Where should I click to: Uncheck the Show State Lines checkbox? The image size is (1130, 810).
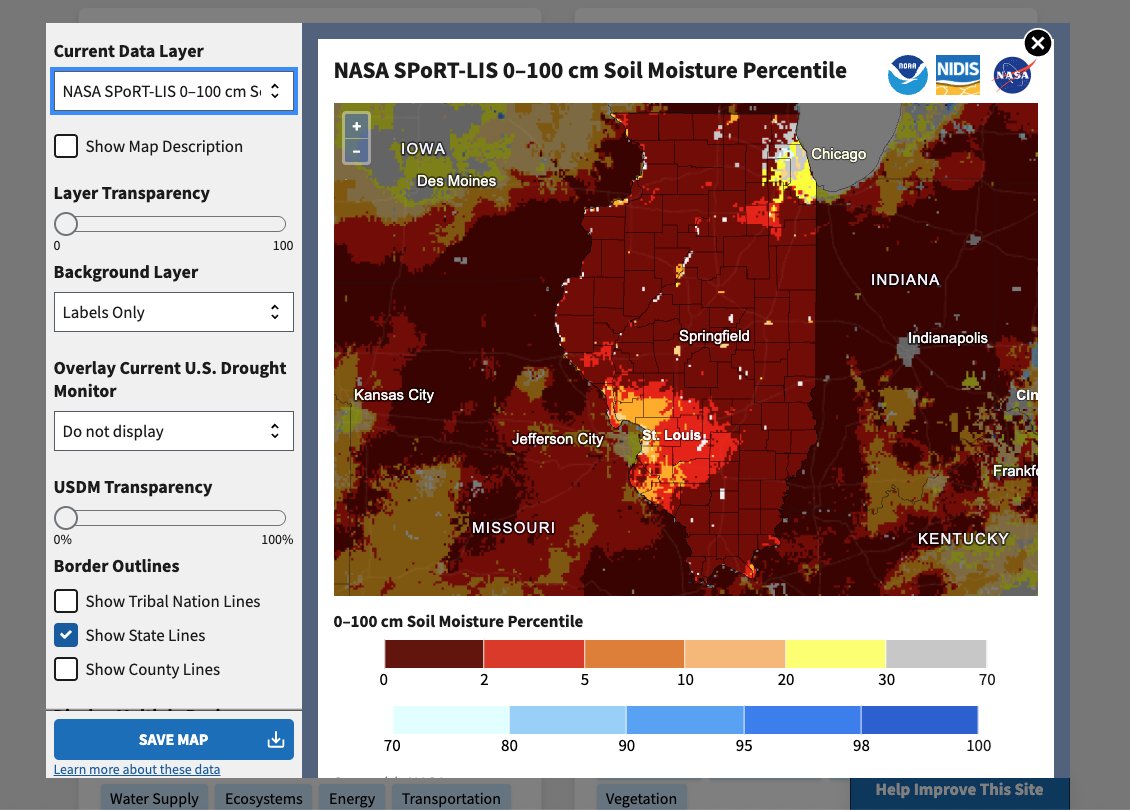[66, 635]
